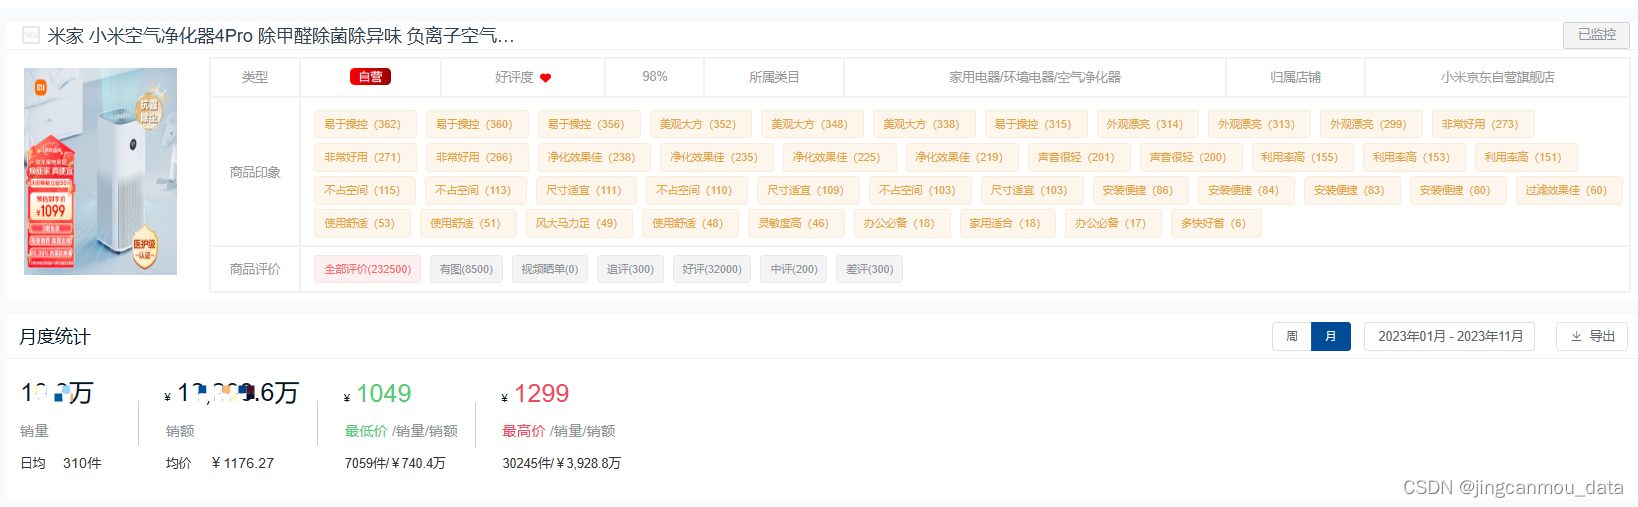Open the date range 2023年01月 - 2023年11月
Viewport: 1638px width, 507px height.
click(1450, 336)
